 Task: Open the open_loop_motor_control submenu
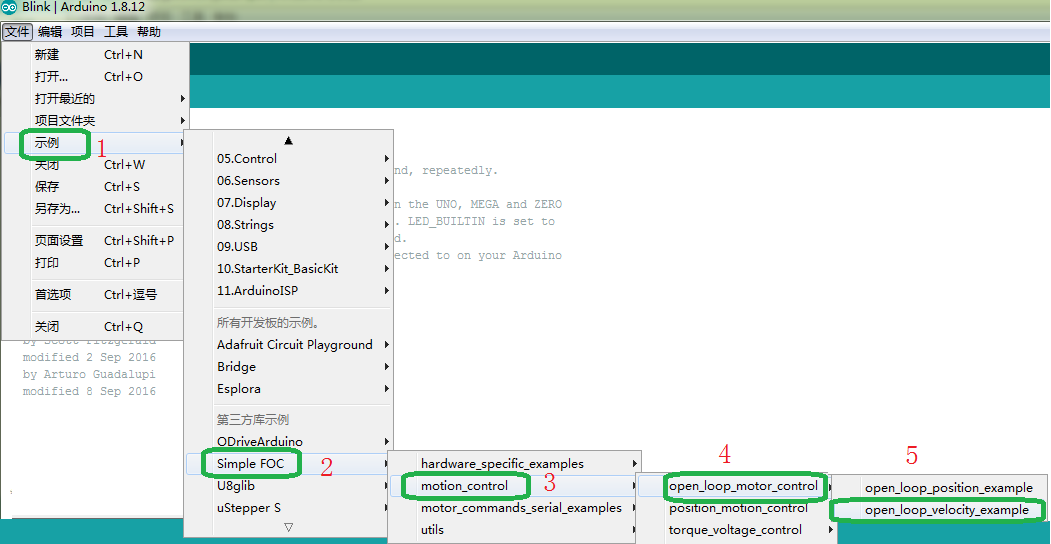pos(737,486)
